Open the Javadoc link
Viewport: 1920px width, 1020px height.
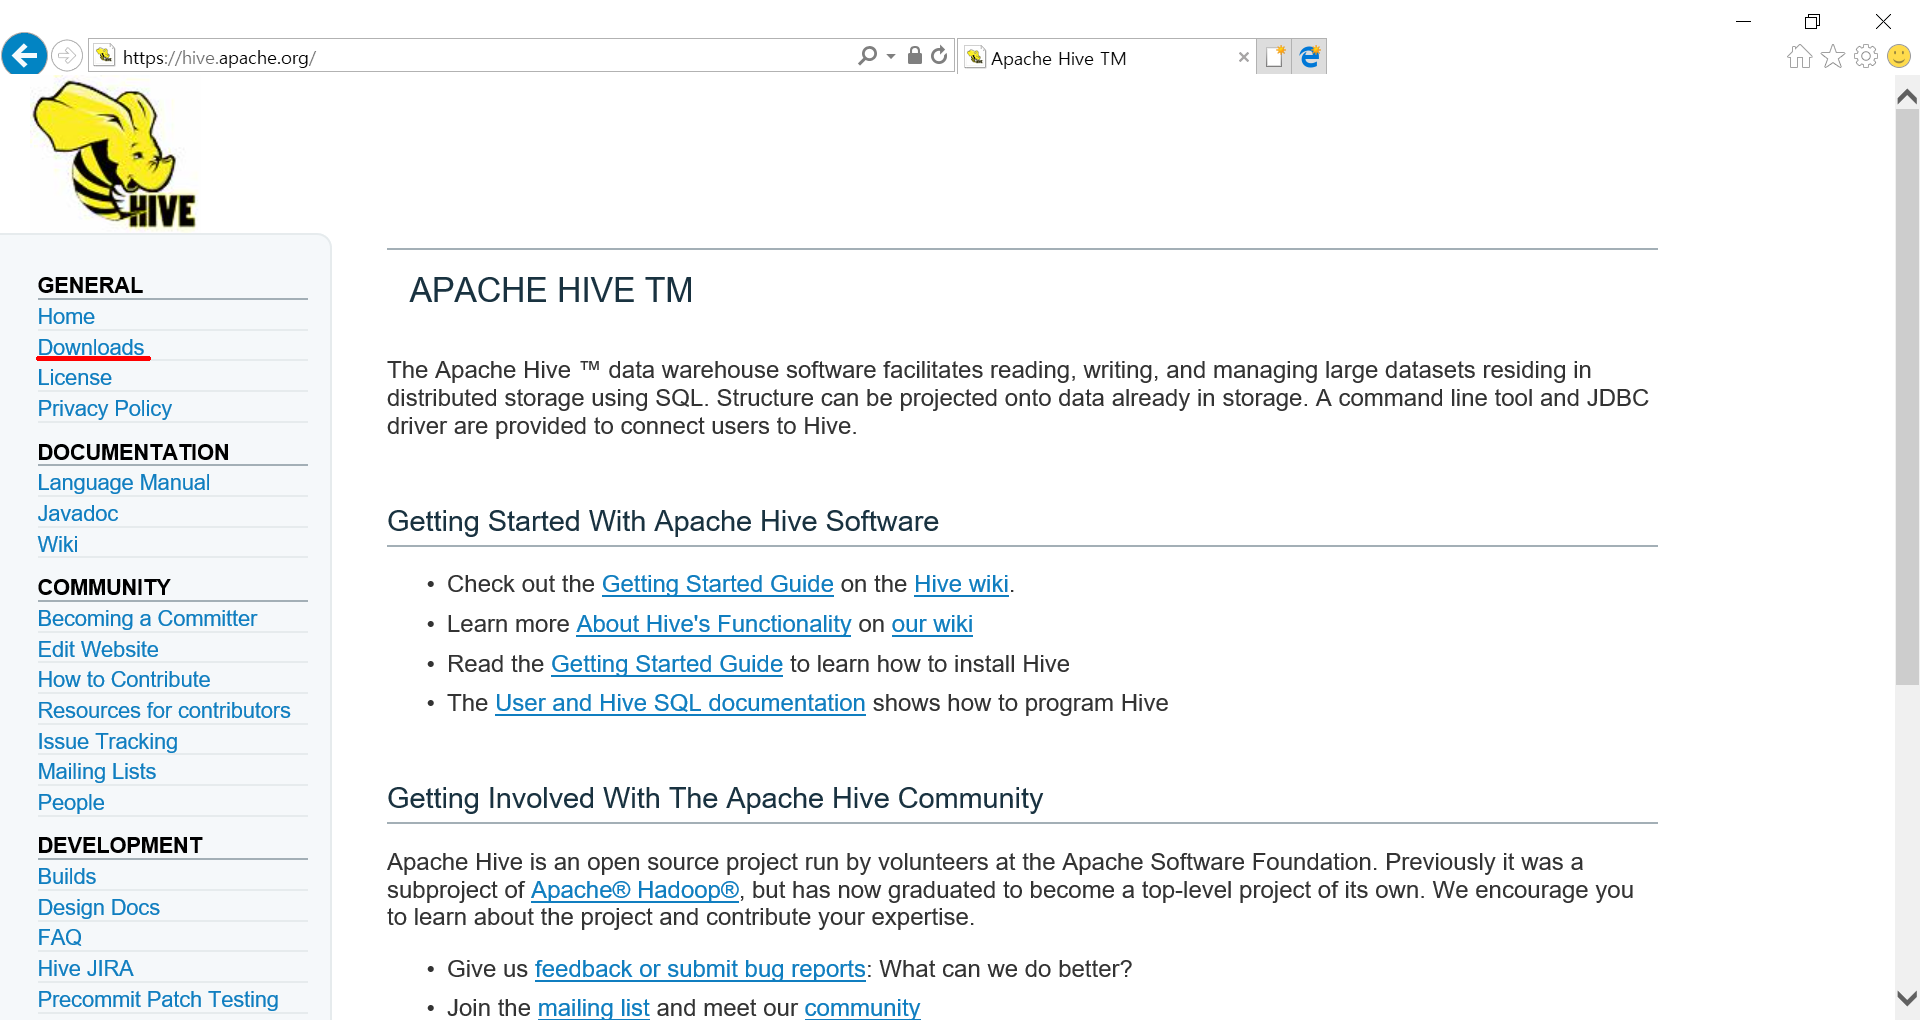78,514
